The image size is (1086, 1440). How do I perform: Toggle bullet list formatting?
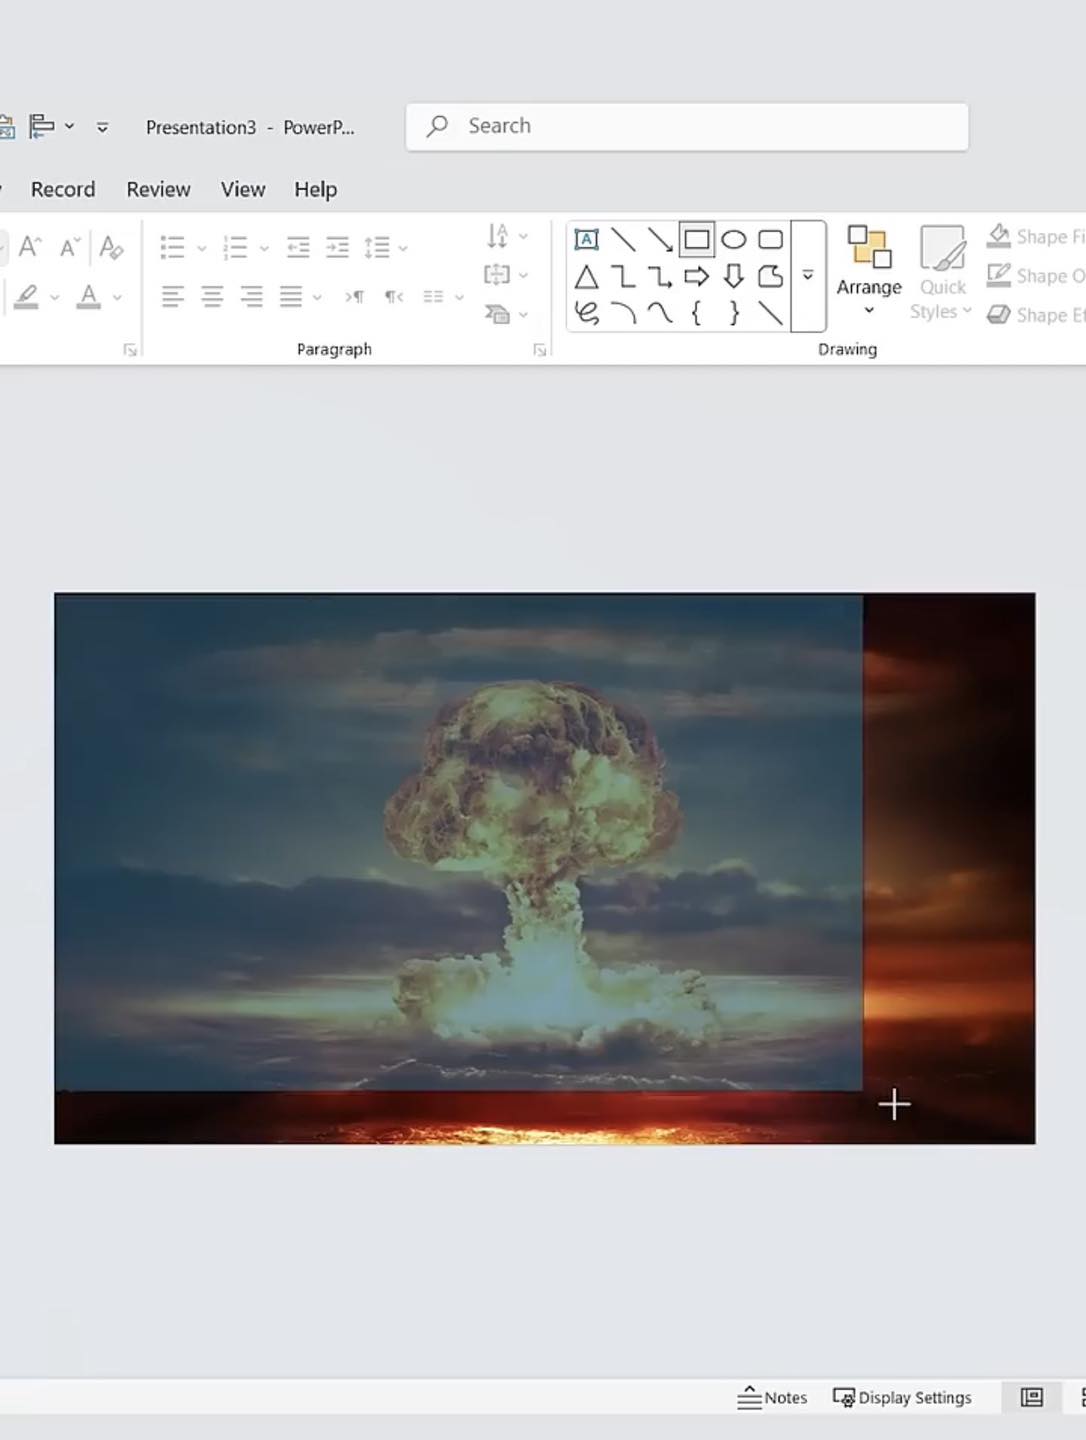click(x=173, y=247)
